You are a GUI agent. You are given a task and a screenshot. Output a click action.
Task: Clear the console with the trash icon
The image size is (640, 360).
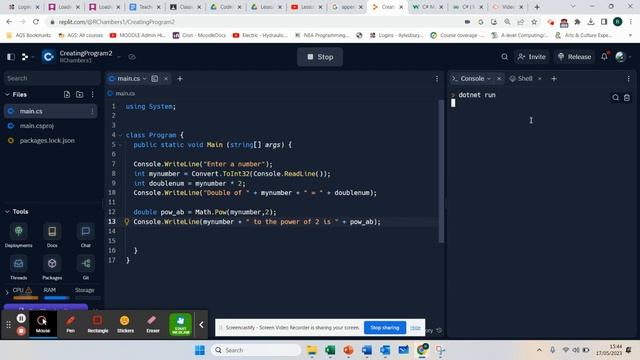click(627, 98)
